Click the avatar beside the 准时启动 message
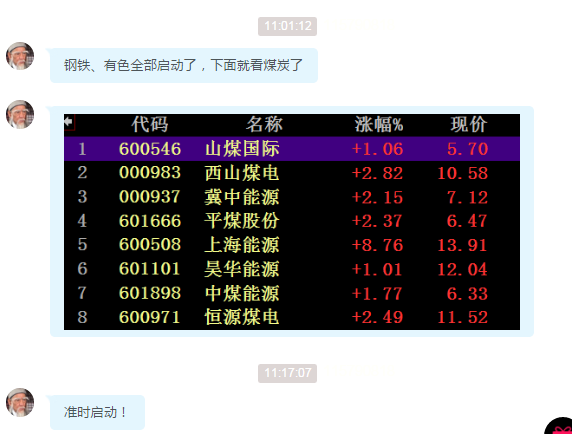 [x=20, y=402]
